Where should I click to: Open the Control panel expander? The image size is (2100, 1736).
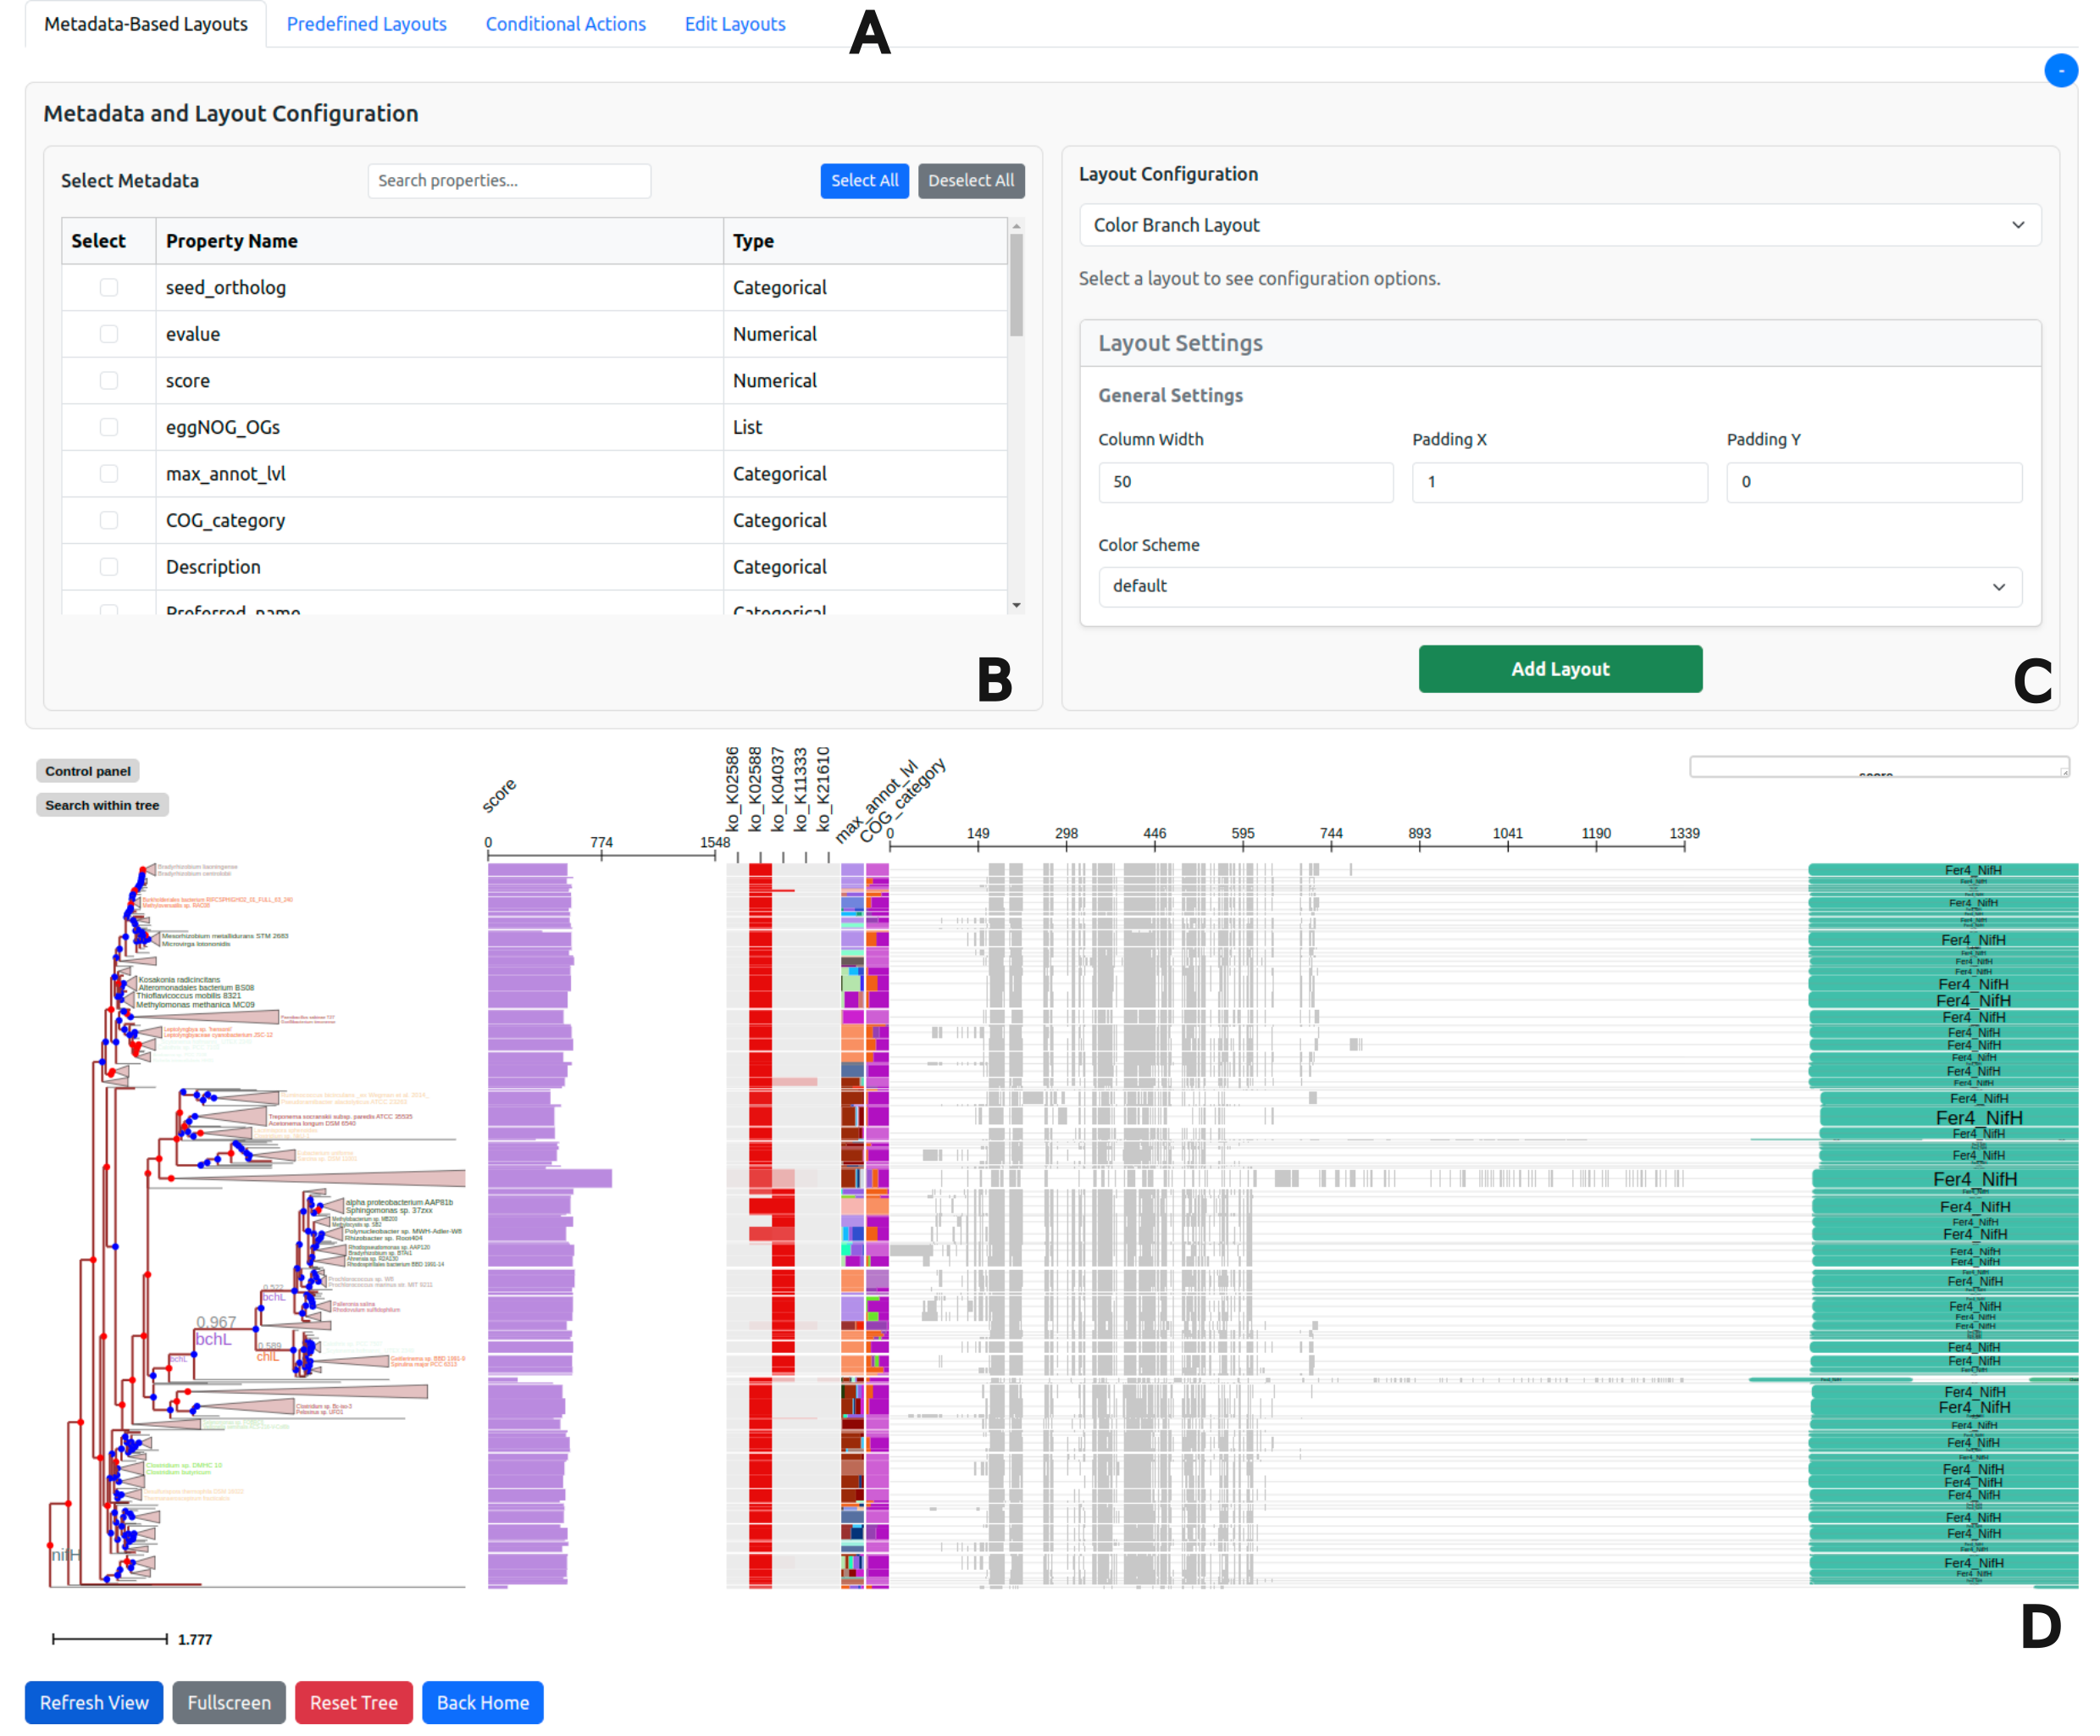88,771
